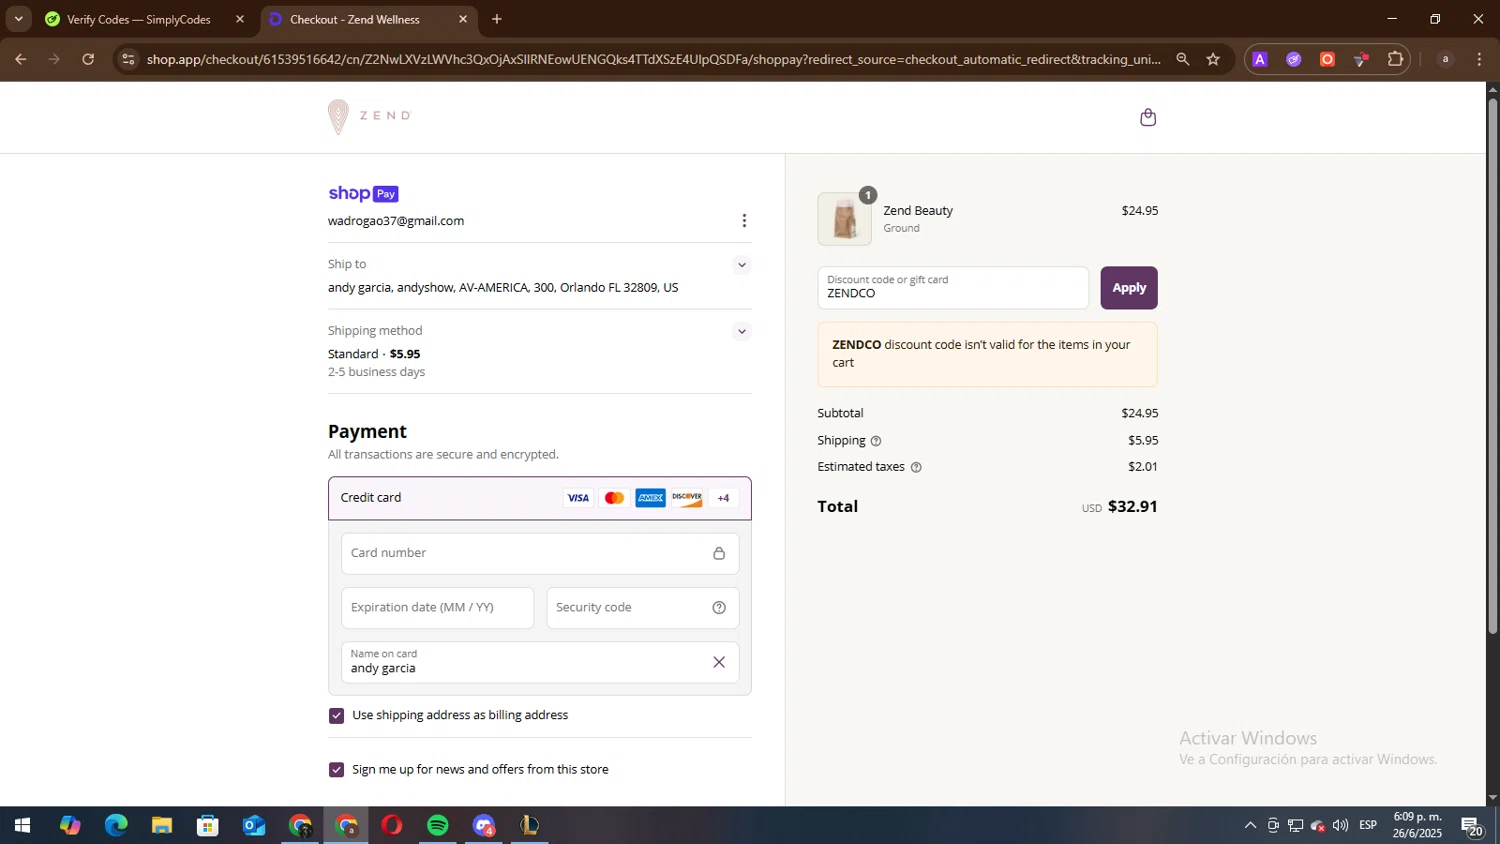Open Outlook from the taskbar
The width and height of the screenshot is (1500, 844).
[254, 826]
